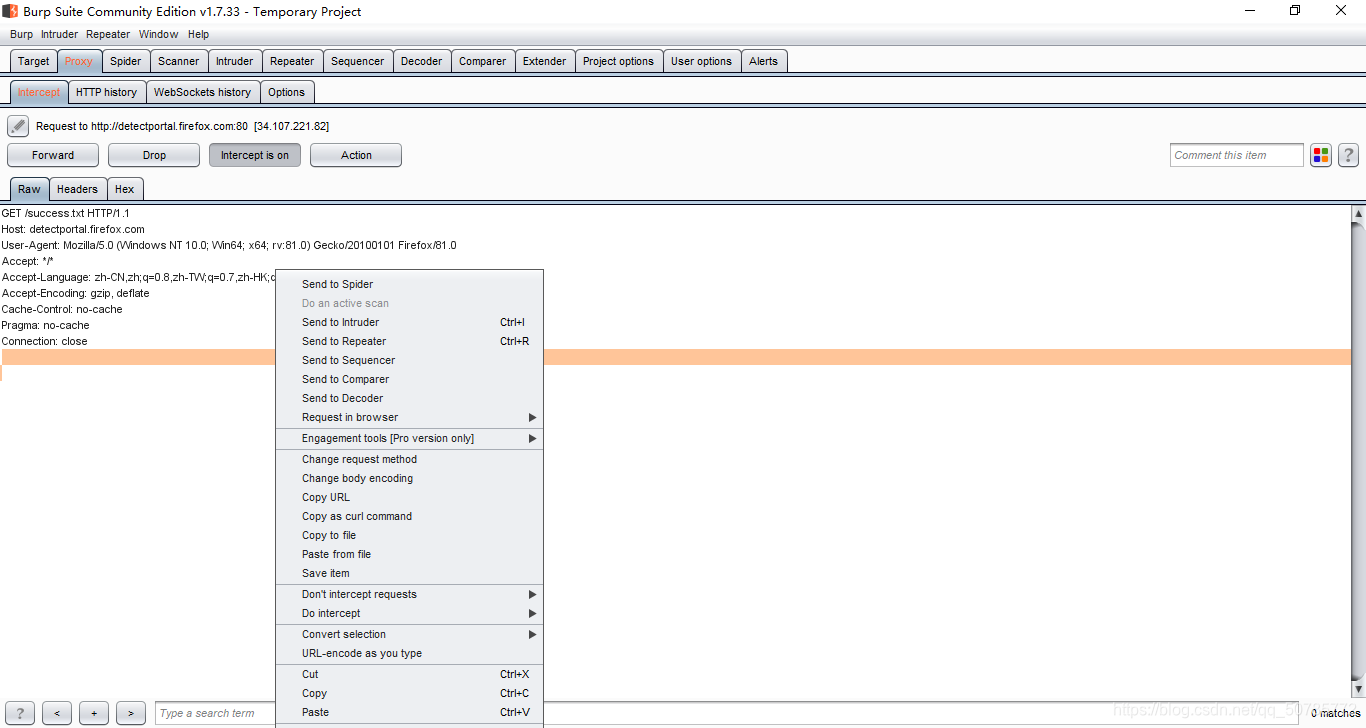The height and width of the screenshot is (728, 1366).
Task: Choose Send to Sequencer
Action: (409, 360)
